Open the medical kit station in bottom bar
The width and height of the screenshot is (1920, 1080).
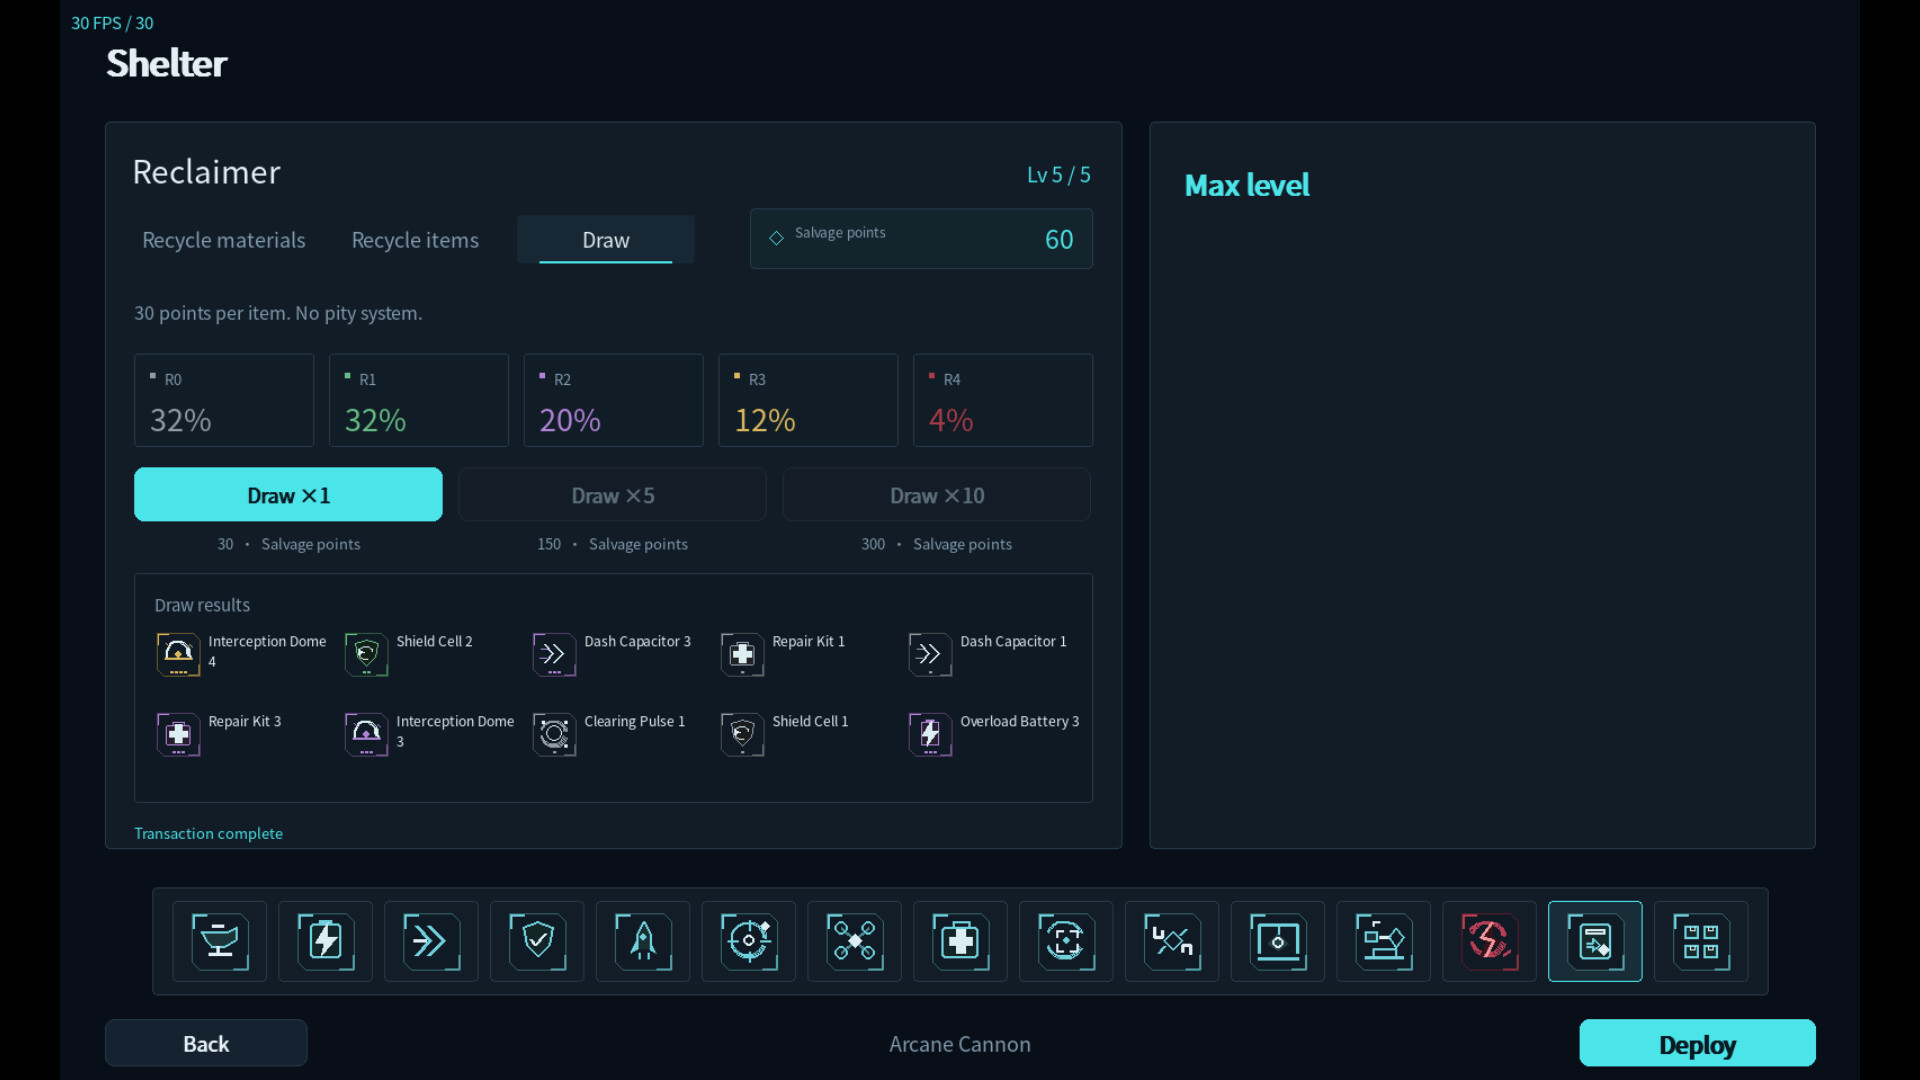click(961, 941)
